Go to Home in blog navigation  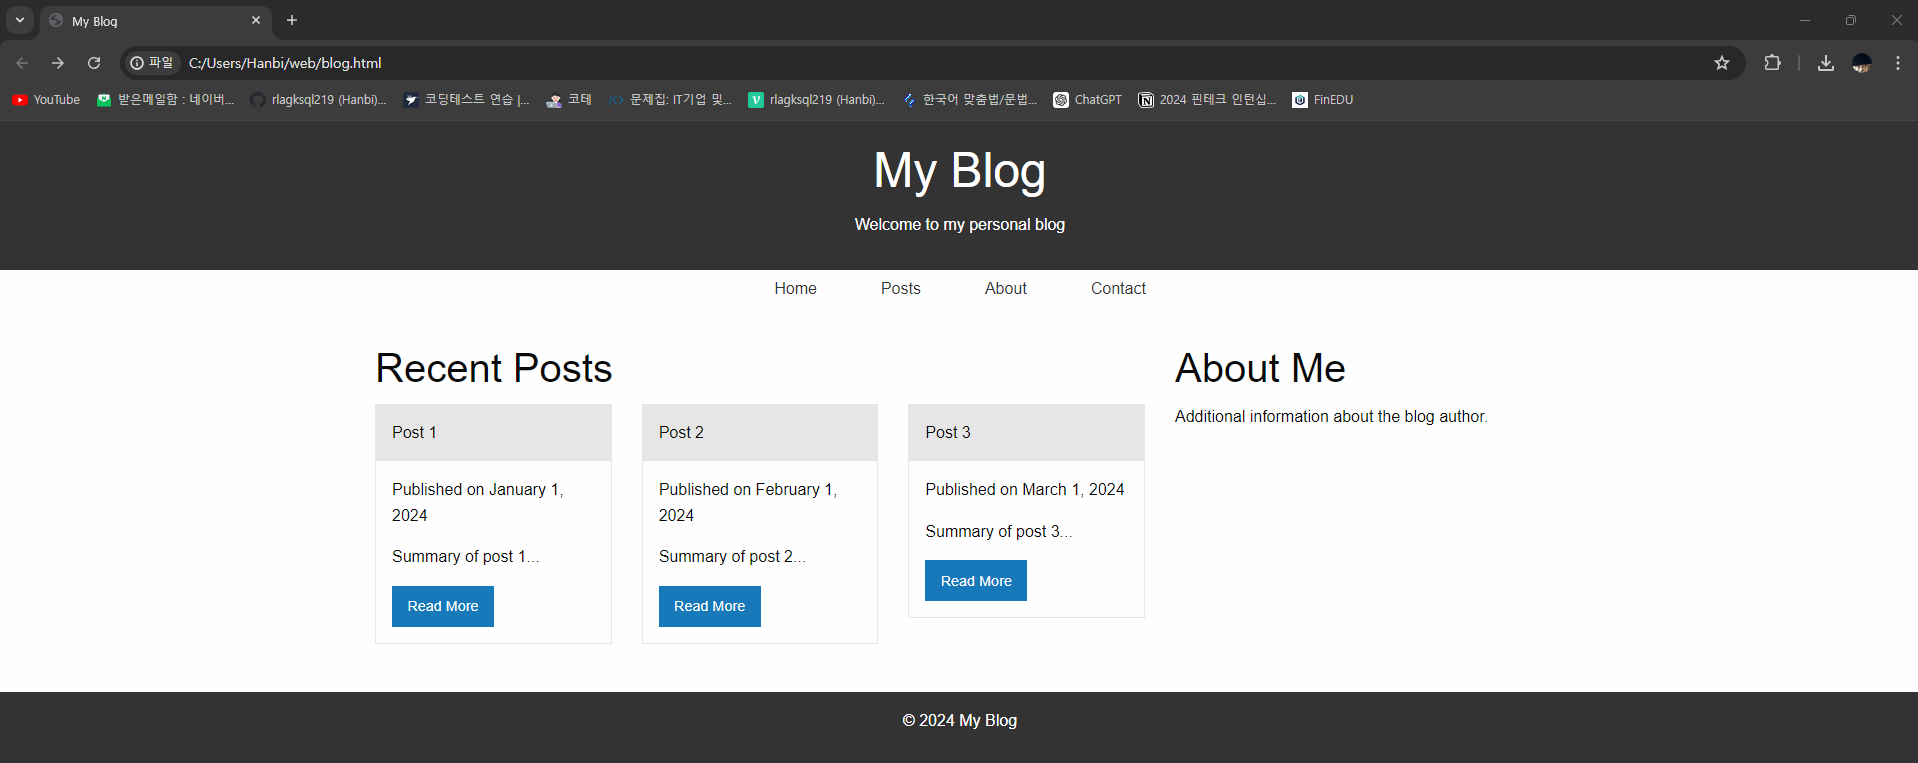[795, 288]
